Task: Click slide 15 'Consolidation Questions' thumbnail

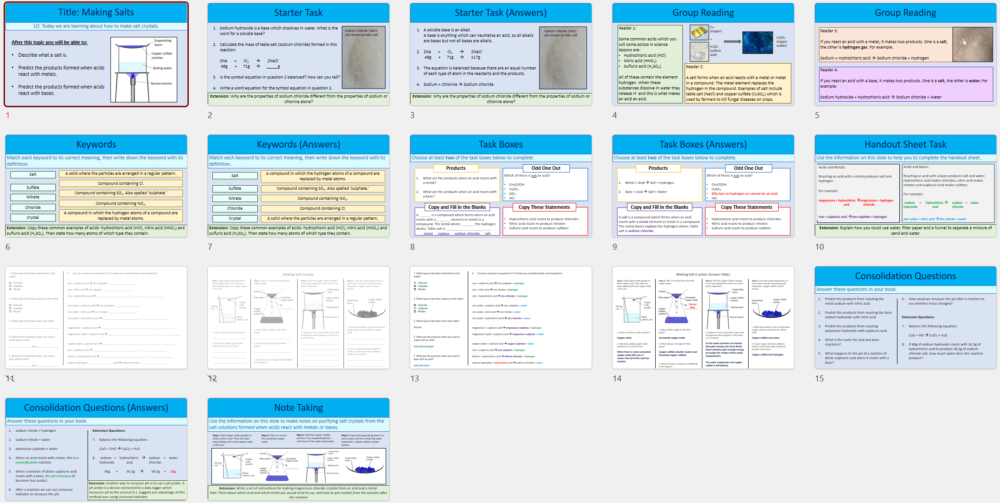Action: (x=906, y=317)
